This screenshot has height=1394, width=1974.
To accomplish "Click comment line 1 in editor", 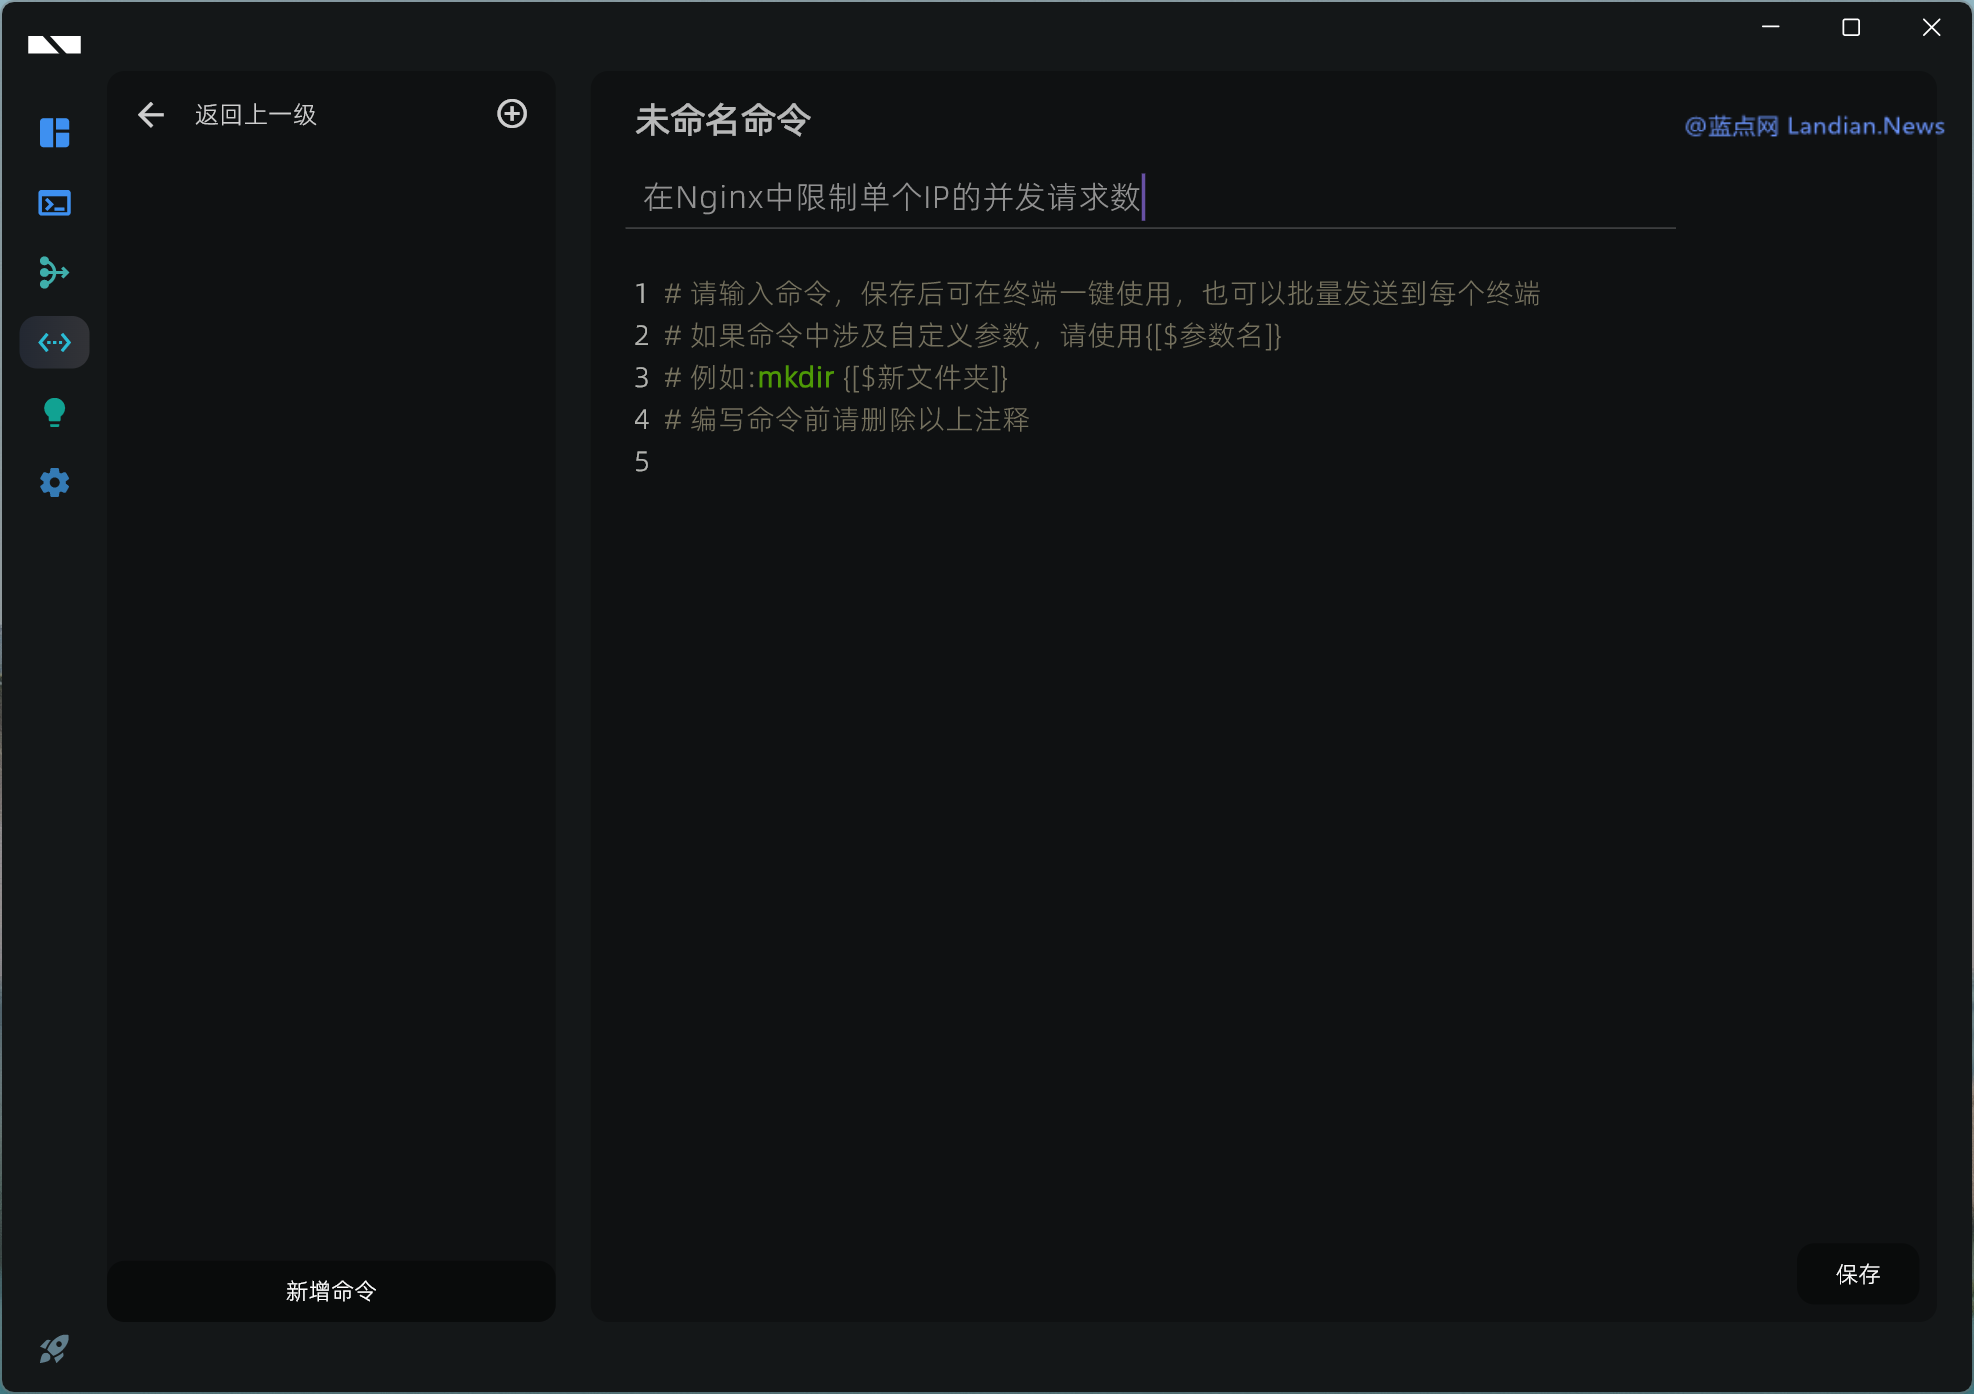I will (x=1100, y=294).
